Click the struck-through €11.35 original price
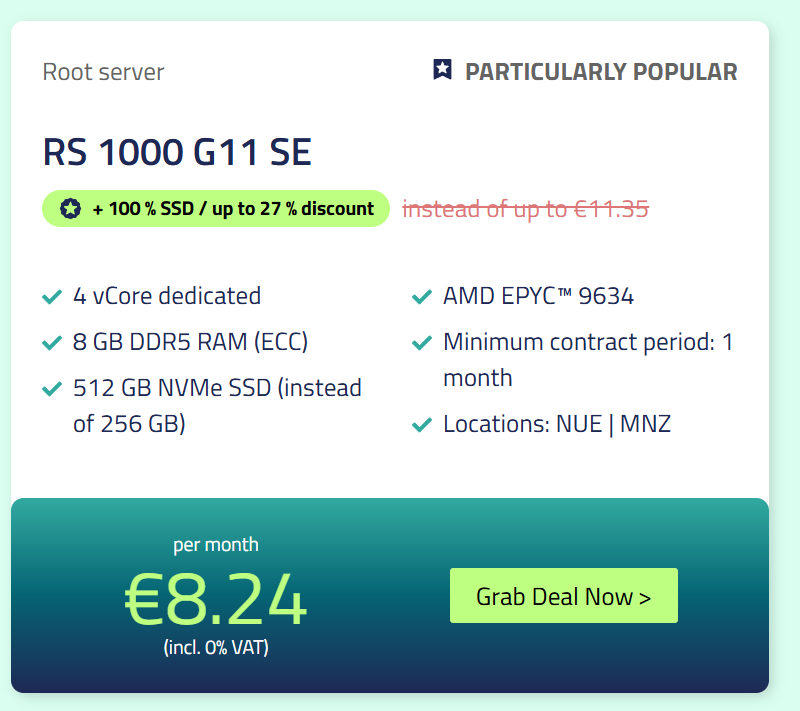The width and height of the screenshot is (800, 711). click(526, 209)
